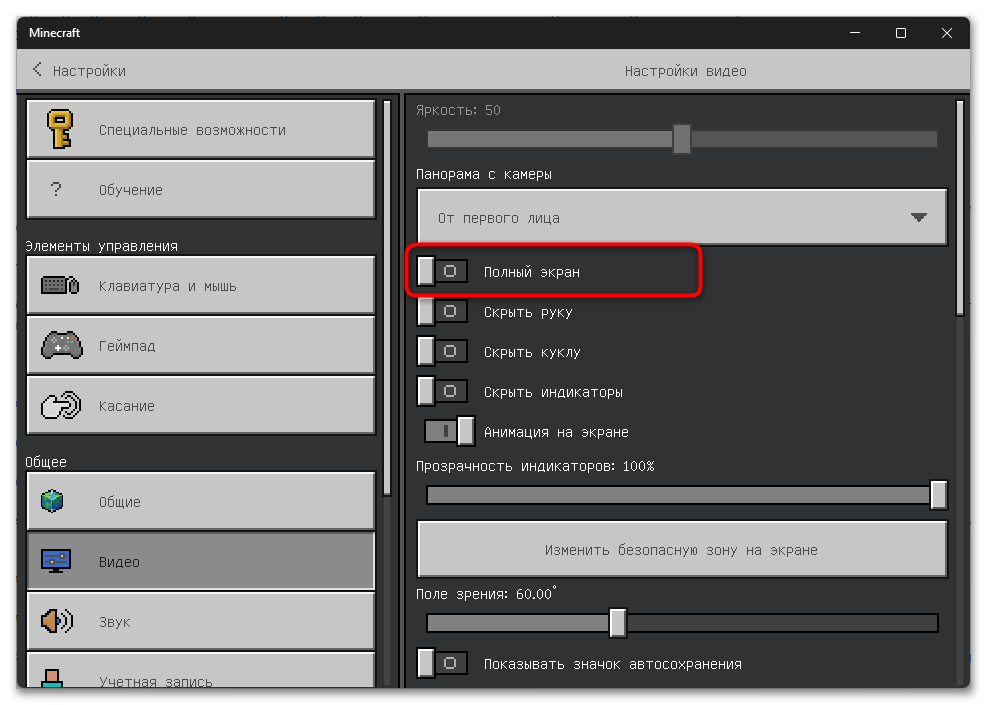The image size is (987, 705).
Task: Click the Прозрачность индикаторов slider handle
Action: click(x=938, y=494)
